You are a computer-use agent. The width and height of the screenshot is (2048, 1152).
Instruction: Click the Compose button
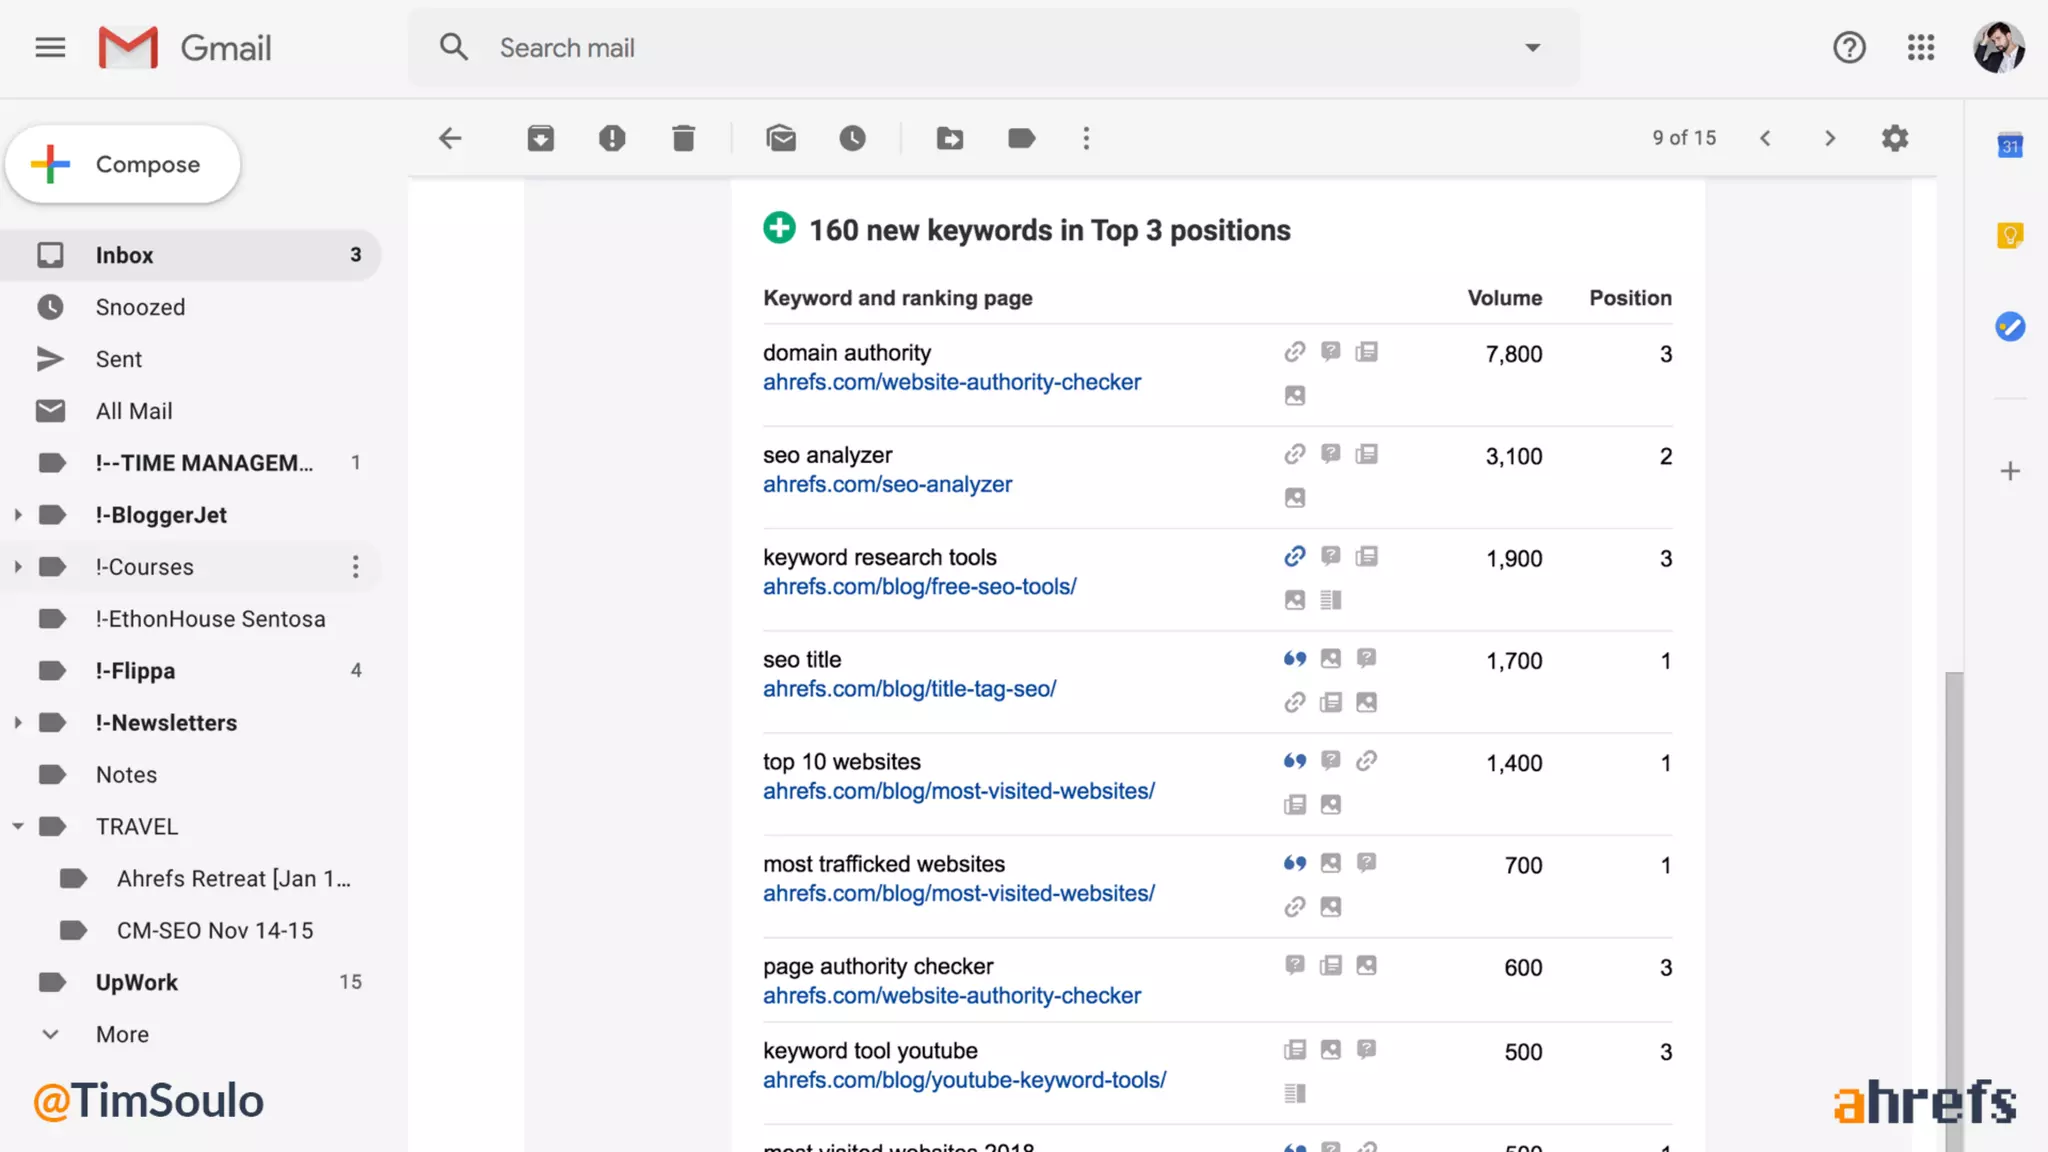[123, 164]
